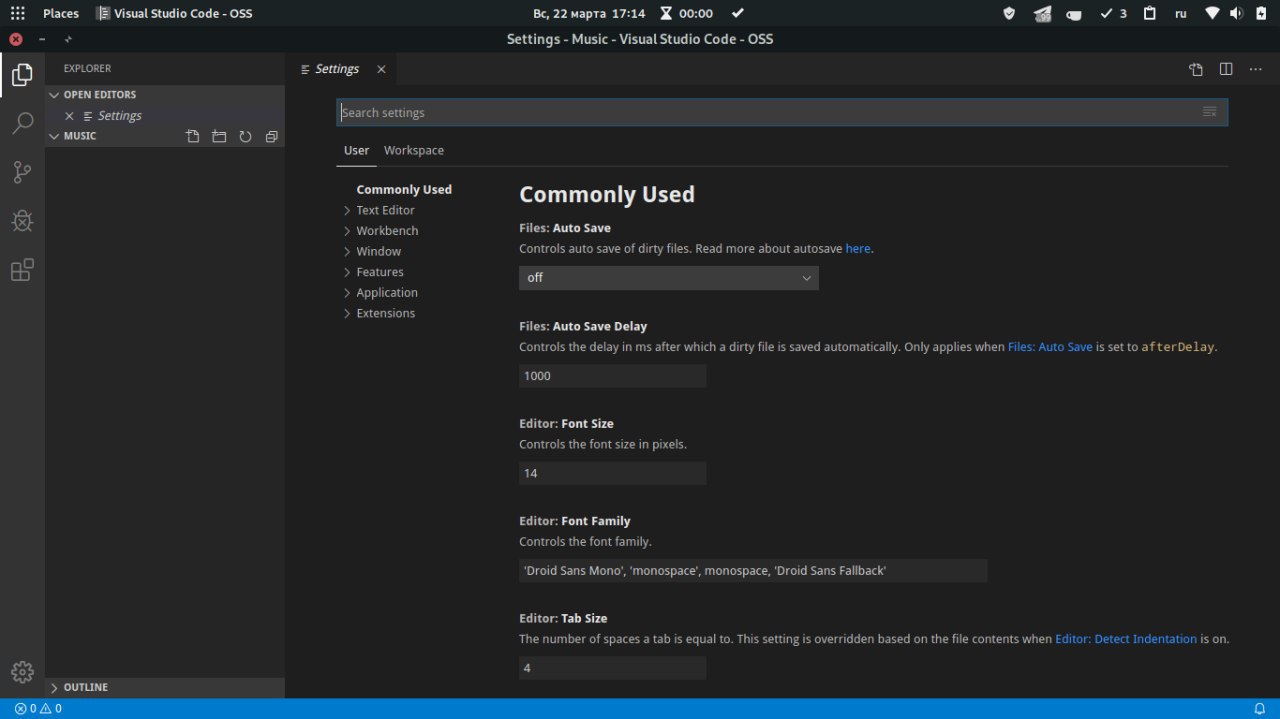
Task: Click the Explorer panel title
Action: coord(87,69)
